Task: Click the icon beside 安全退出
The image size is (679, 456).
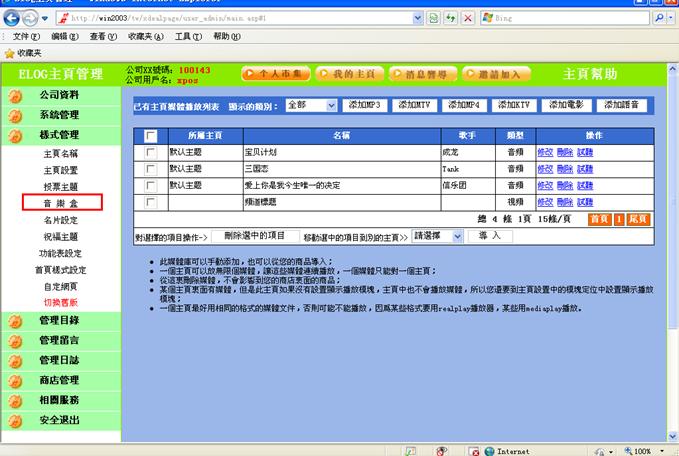Action: pyautogui.click(x=14, y=421)
